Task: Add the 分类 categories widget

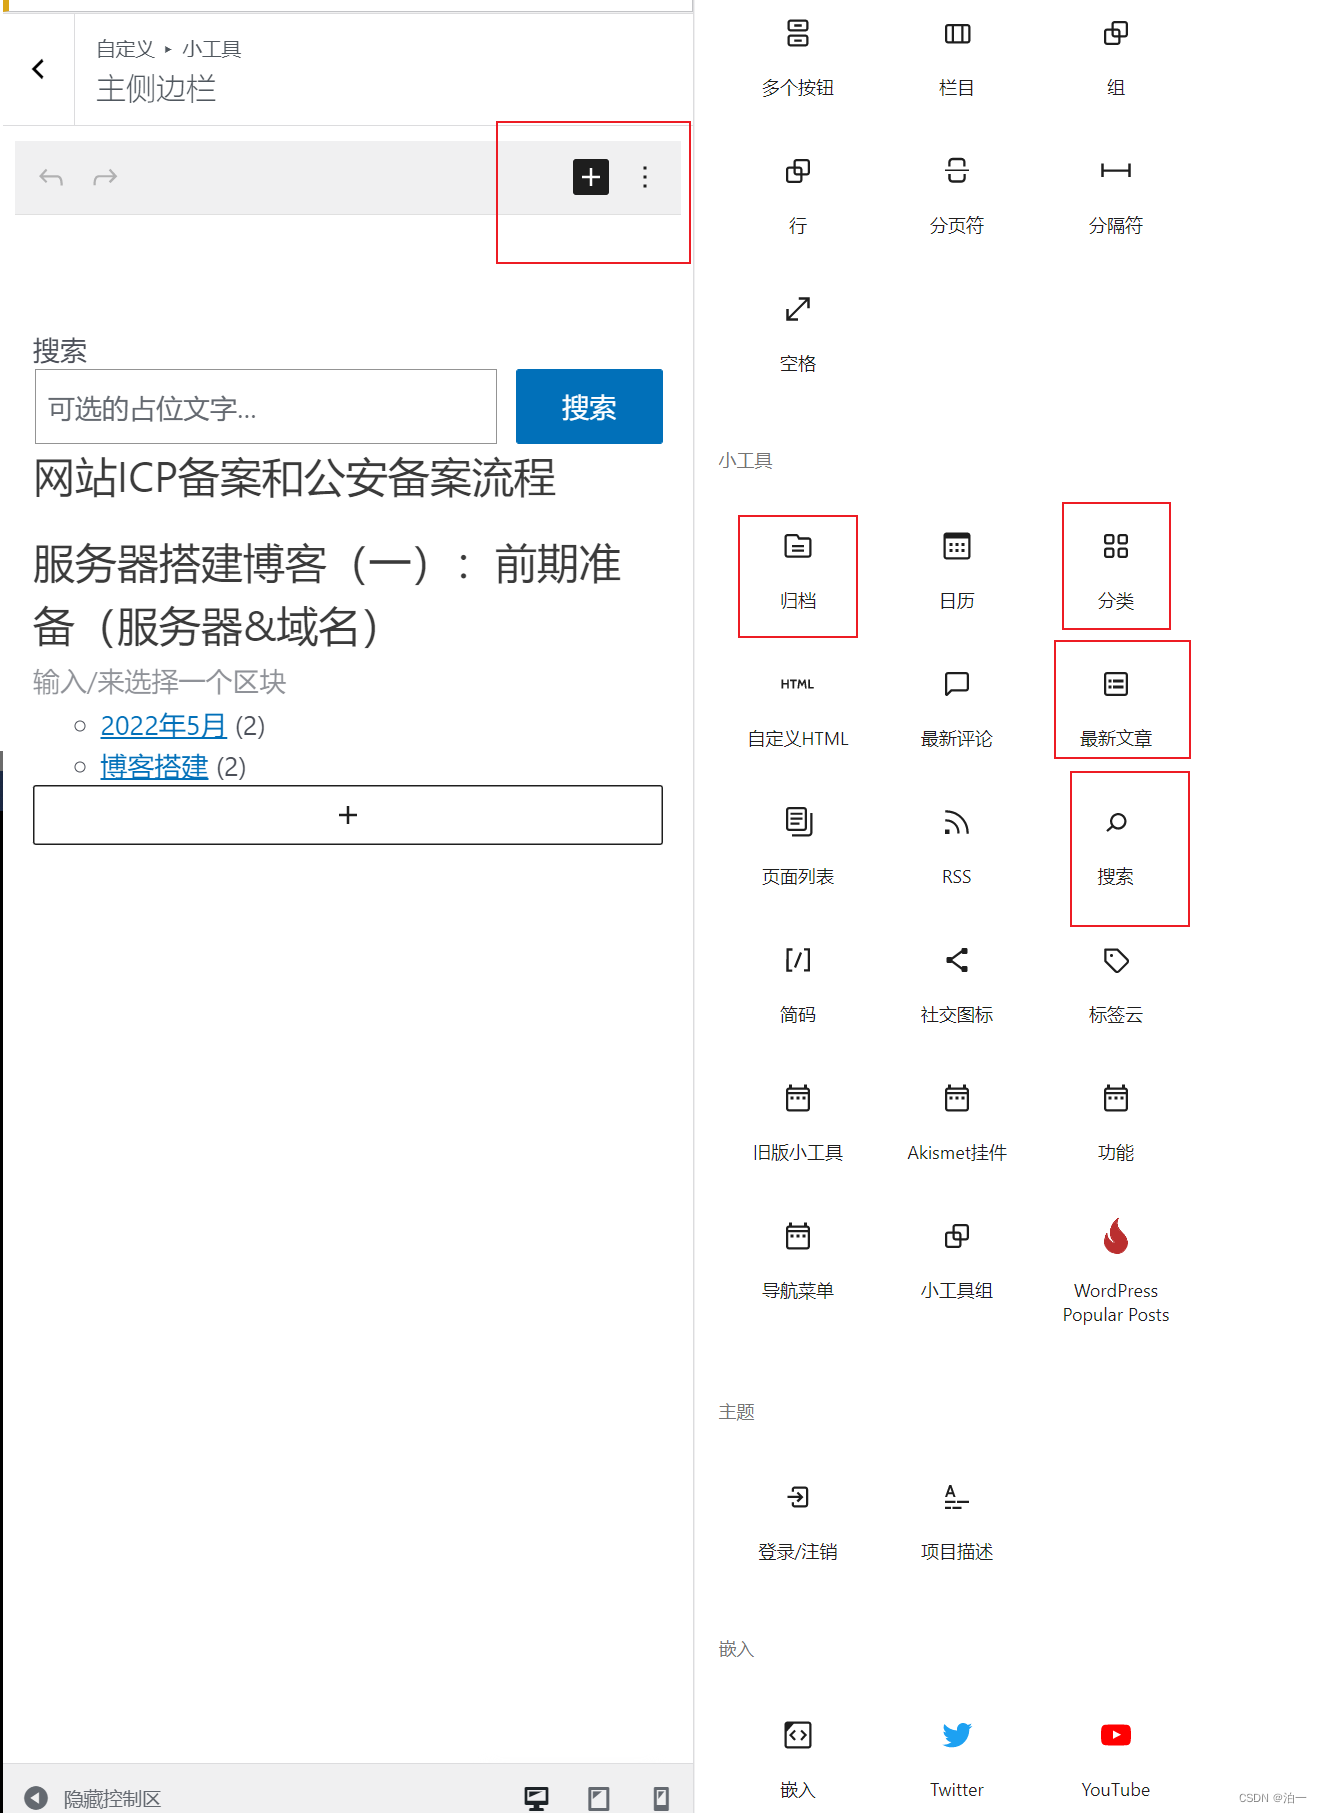Action: click(x=1115, y=572)
